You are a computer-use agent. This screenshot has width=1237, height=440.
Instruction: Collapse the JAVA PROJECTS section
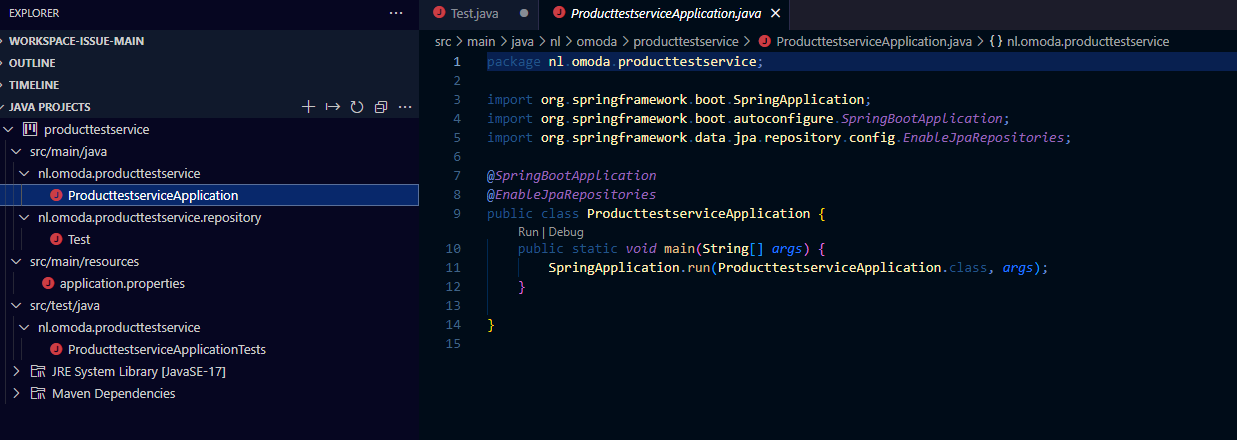tap(48, 107)
